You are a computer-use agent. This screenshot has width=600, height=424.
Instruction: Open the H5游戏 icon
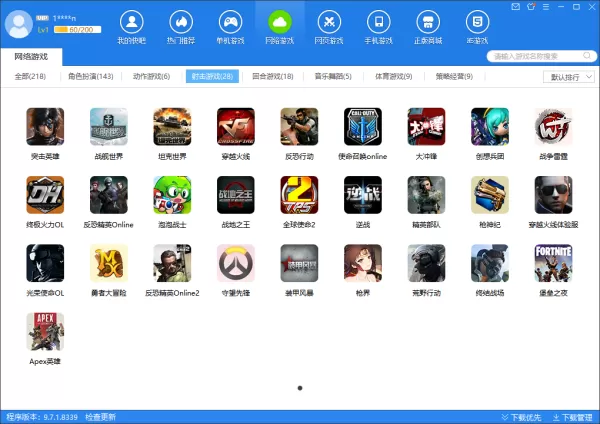tap(477, 22)
